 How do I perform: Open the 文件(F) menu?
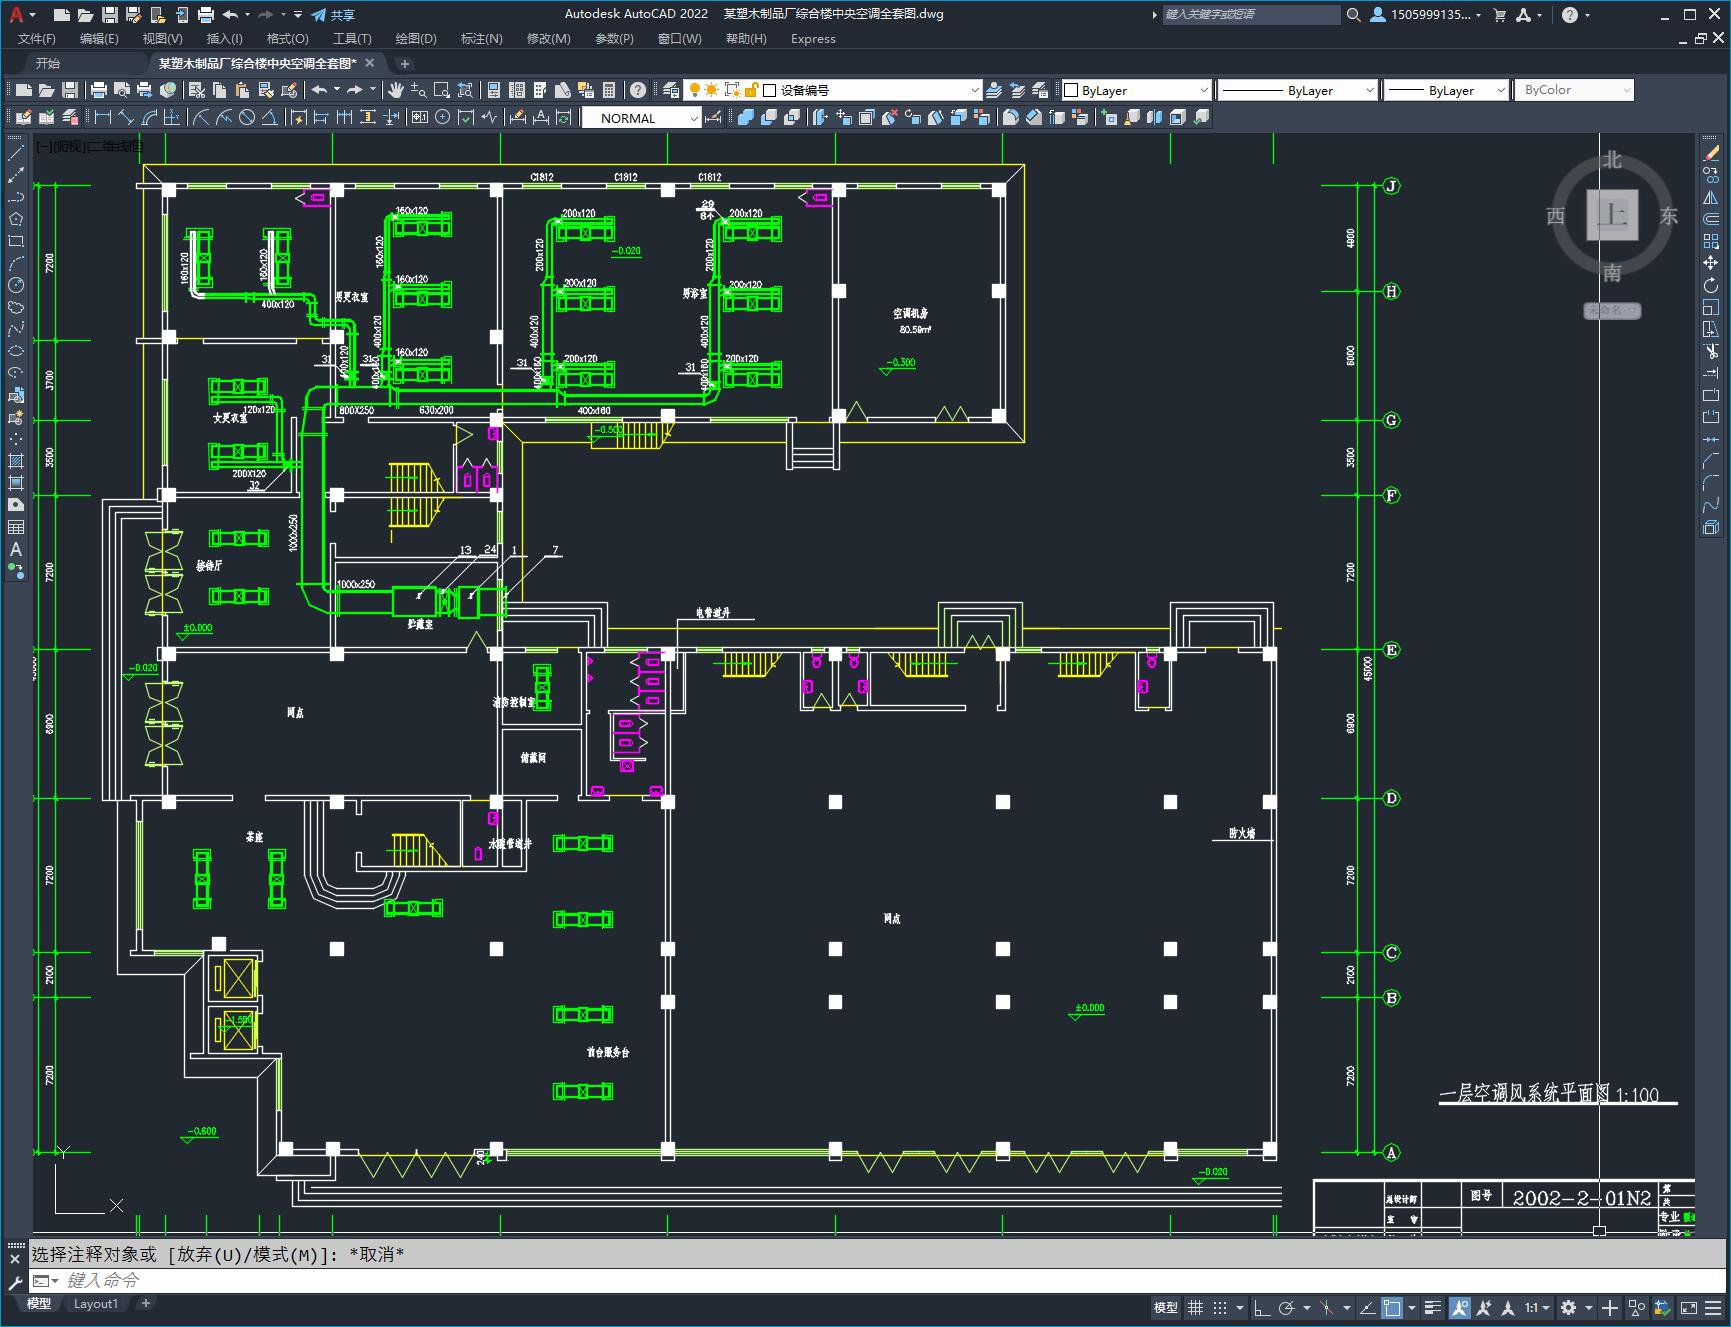[x=37, y=39]
